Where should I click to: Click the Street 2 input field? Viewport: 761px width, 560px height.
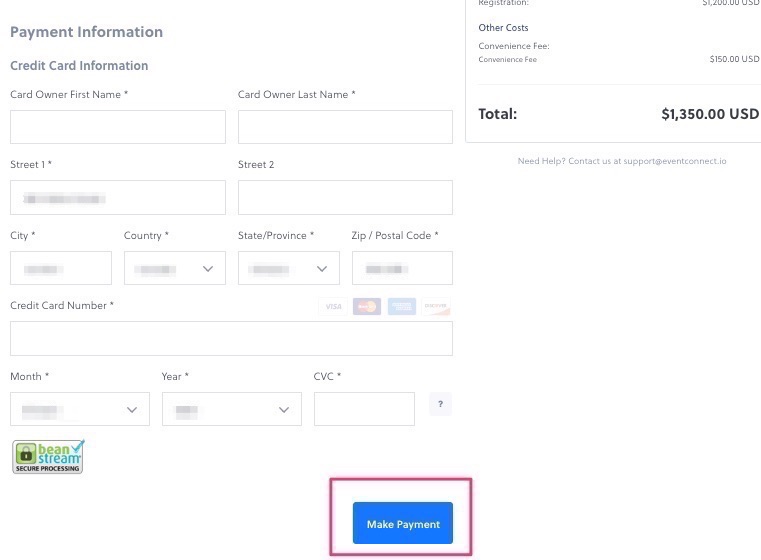tap(345, 197)
